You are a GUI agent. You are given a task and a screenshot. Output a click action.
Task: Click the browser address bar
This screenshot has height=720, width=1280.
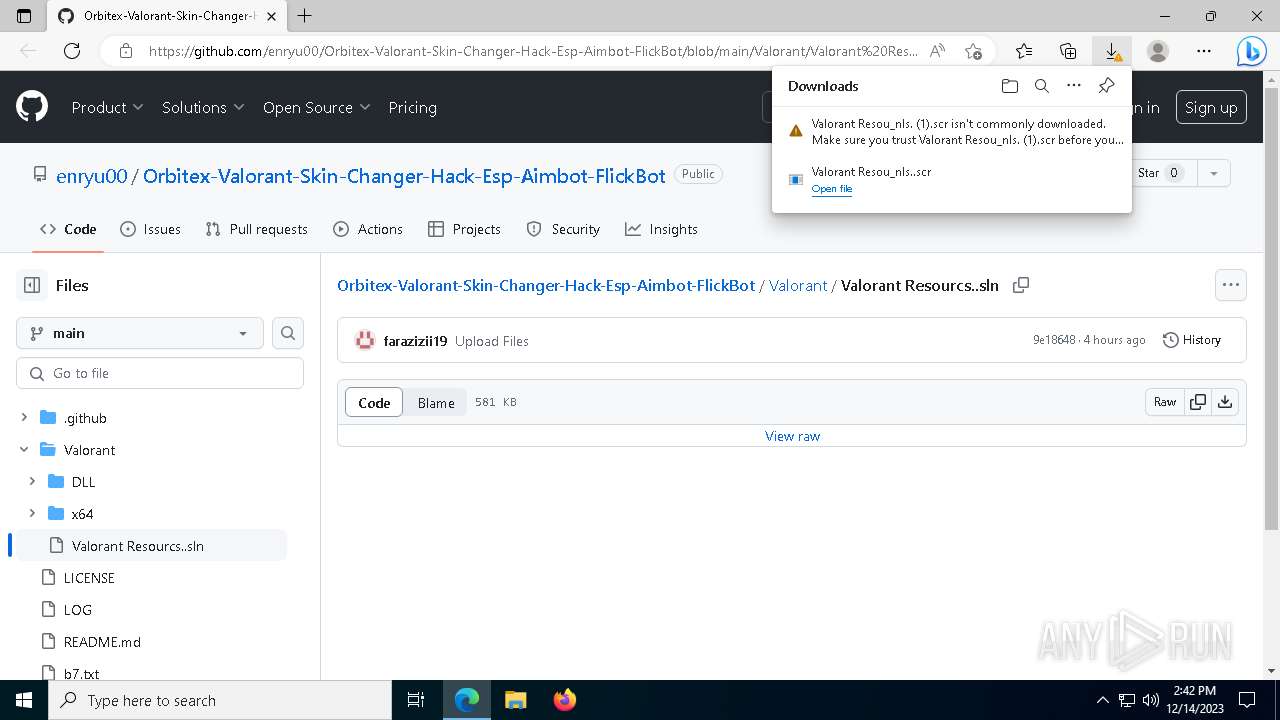532,51
